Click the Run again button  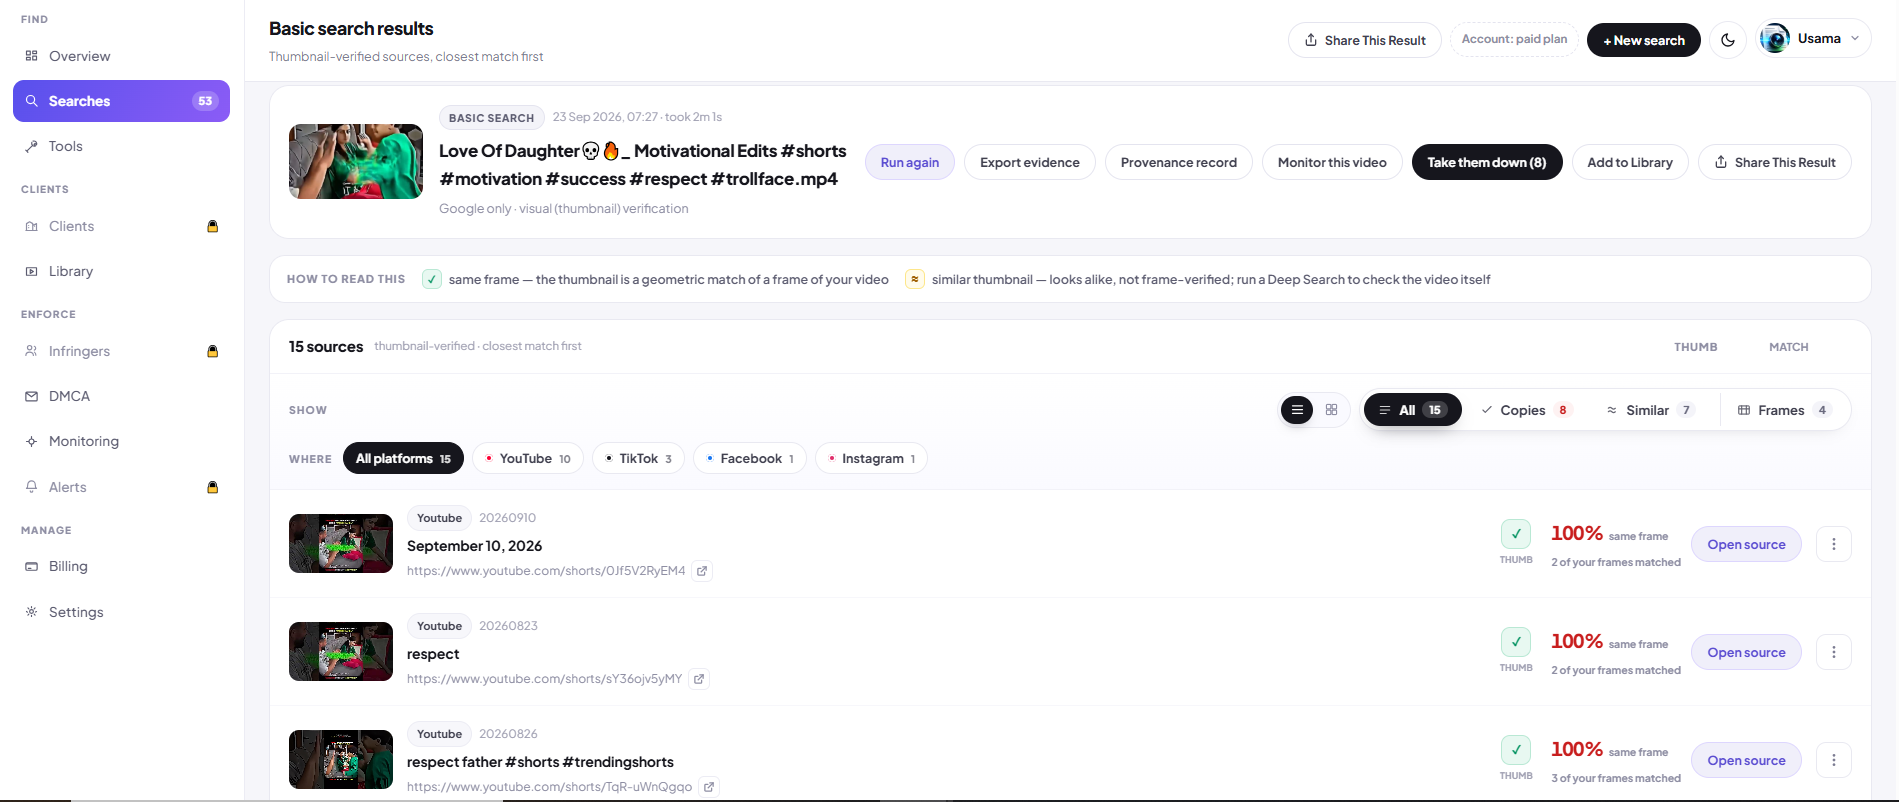[x=909, y=162]
